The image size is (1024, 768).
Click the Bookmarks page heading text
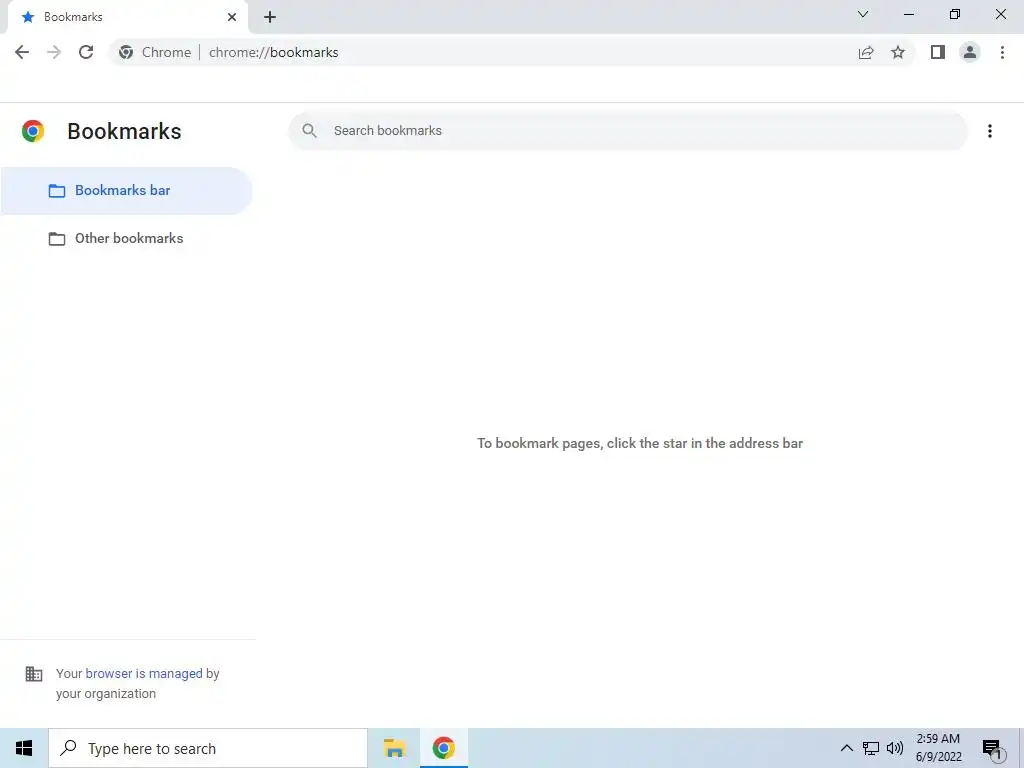pyautogui.click(x=124, y=131)
